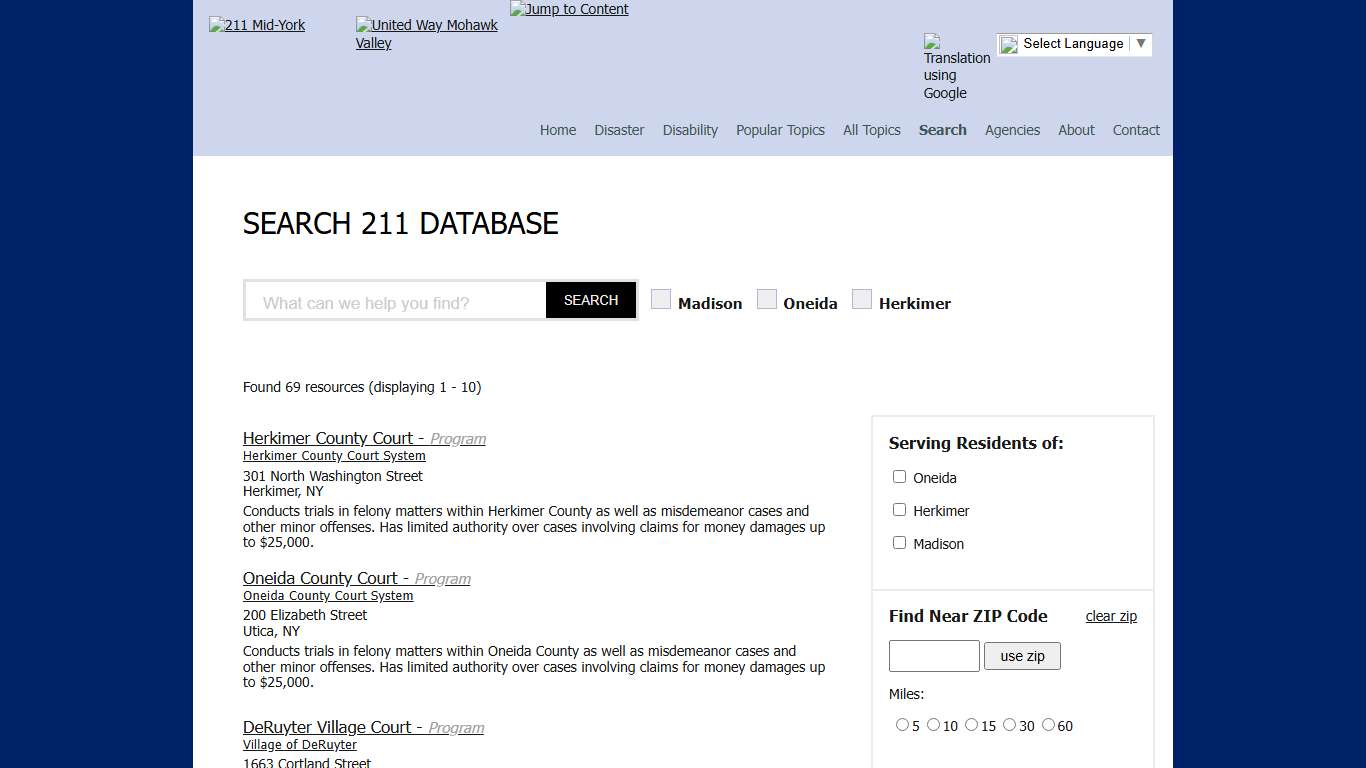This screenshot has height=768, width=1366.
Task: Click the ZIP code input field
Action: 933,656
